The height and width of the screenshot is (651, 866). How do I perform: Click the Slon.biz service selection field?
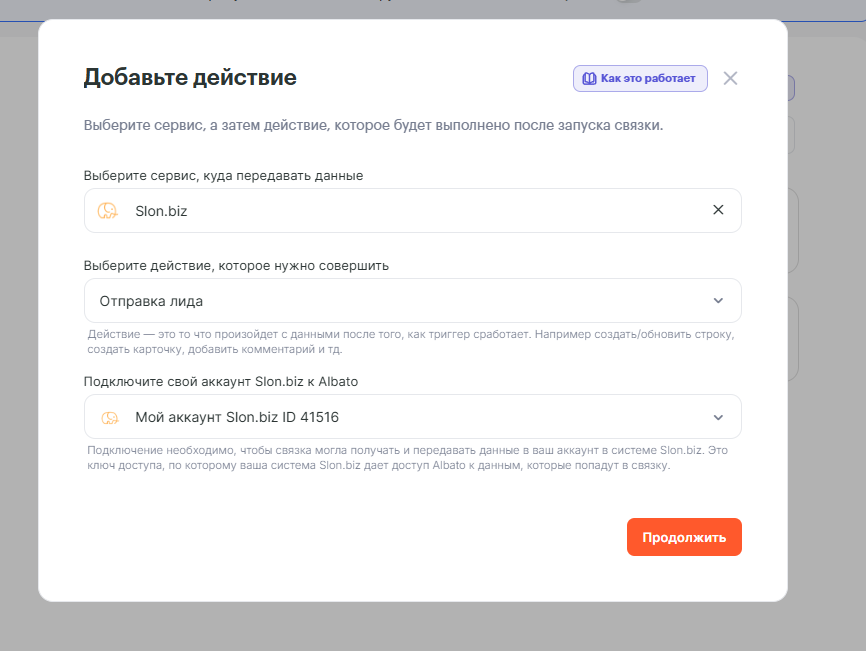tap(400, 211)
